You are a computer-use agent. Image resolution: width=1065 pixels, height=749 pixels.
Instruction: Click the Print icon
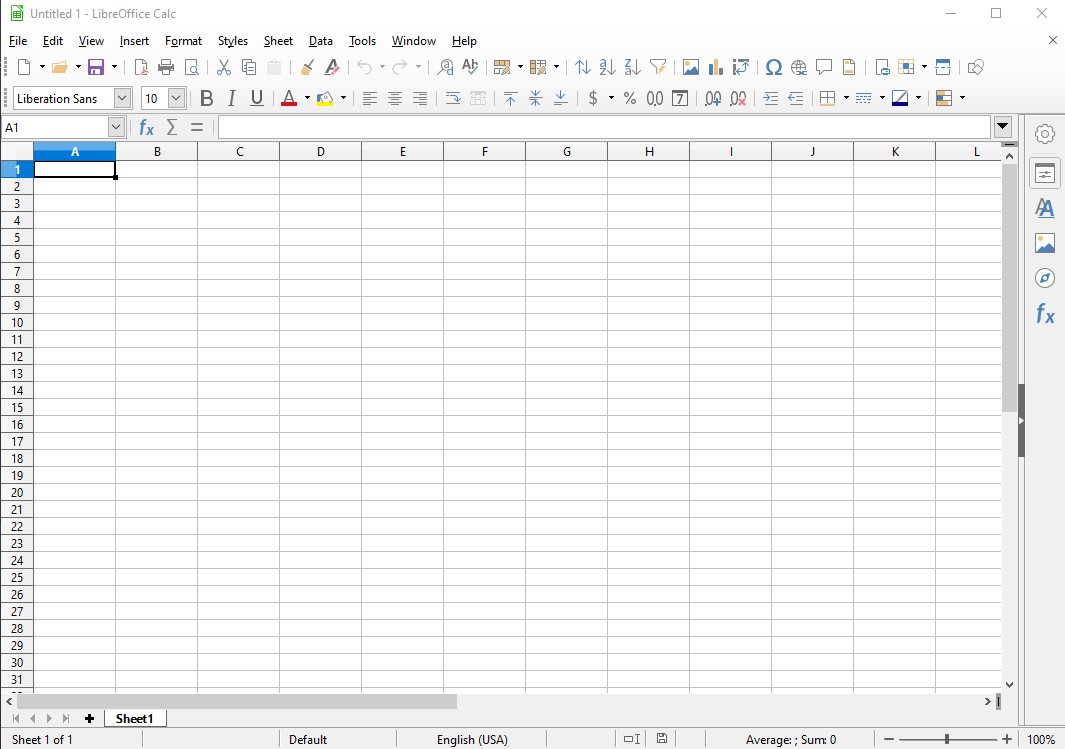pos(166,67)
